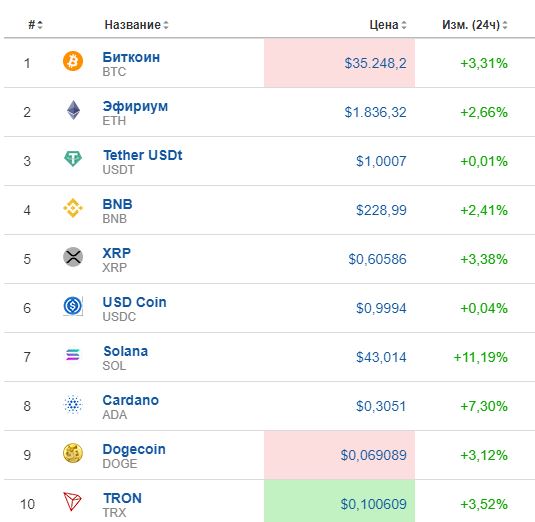Click the Cardano dotted logo icon
The width and height of the screenshot is (535, 522).
(73, 404)
